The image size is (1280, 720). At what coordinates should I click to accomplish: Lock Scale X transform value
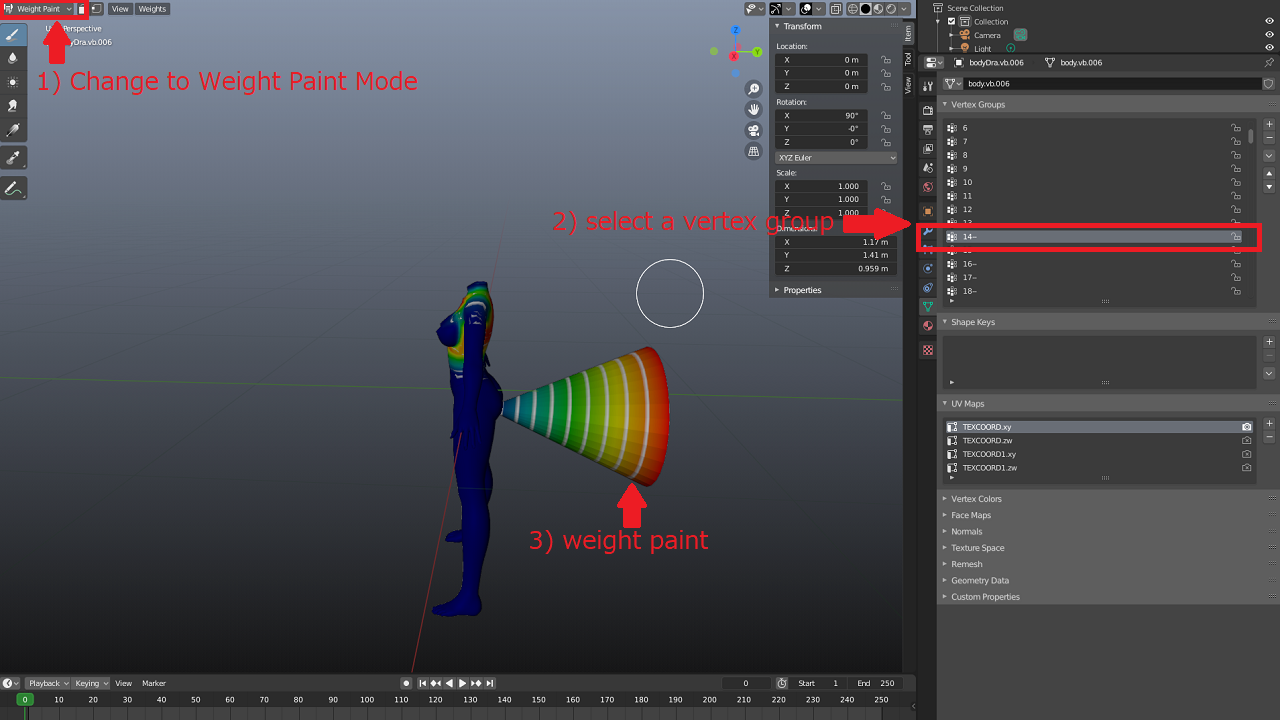(x=886, y=186)
